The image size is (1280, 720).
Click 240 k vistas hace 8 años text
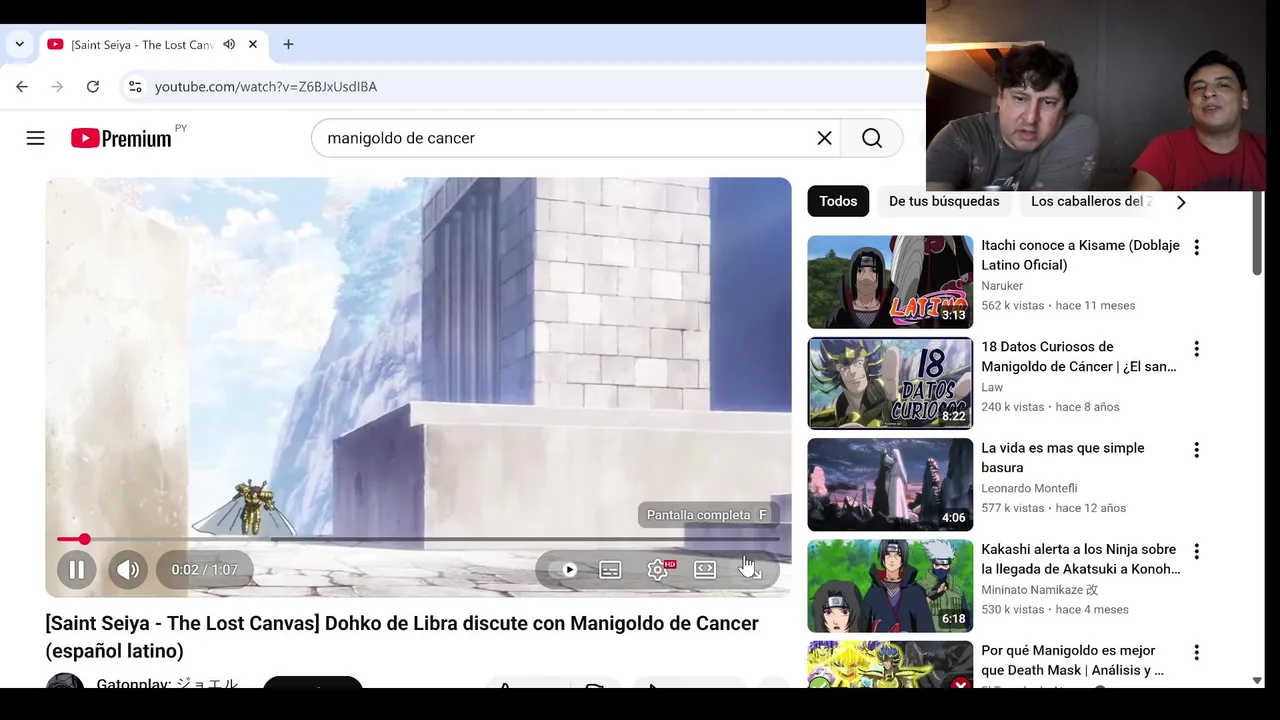click(x=1050, y=407)
